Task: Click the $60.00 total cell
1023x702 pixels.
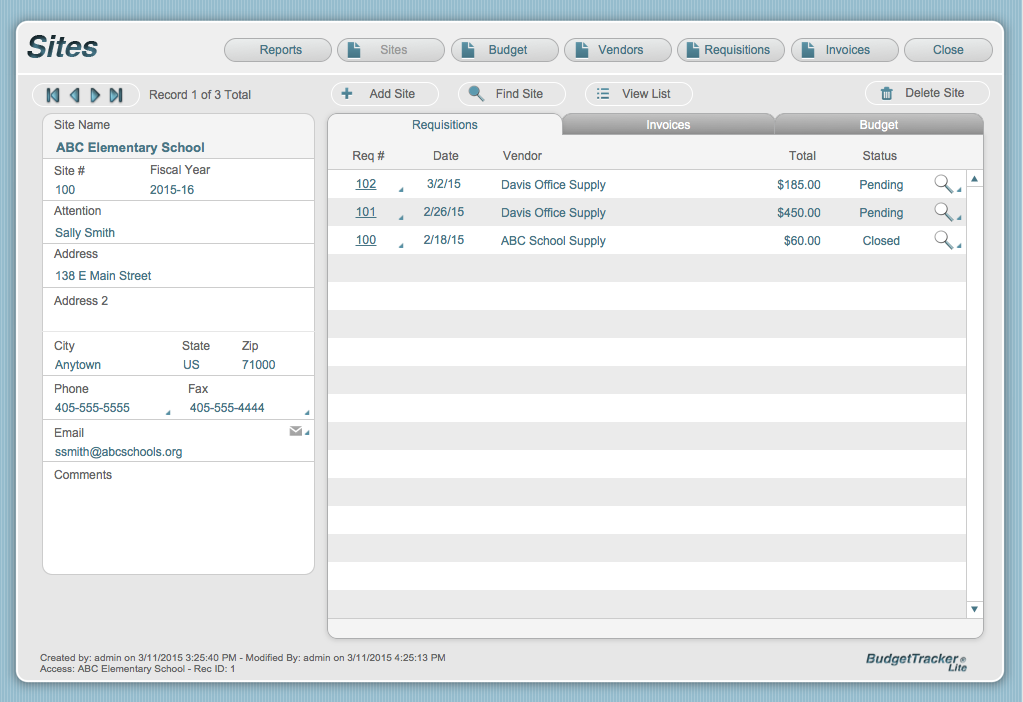Action: (802, 241)
